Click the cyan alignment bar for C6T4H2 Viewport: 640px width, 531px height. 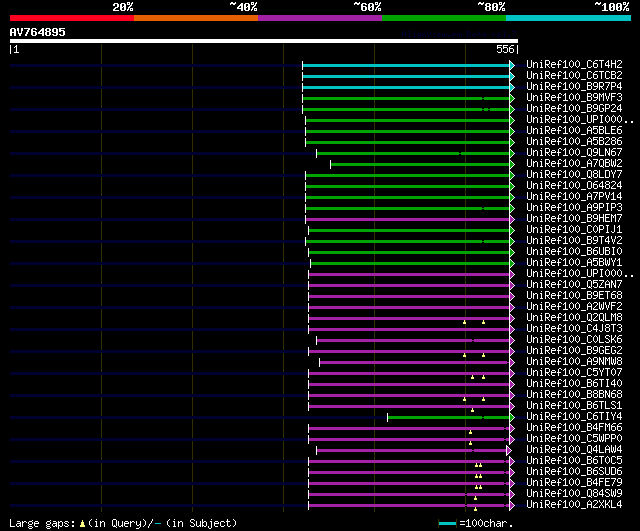406,65
